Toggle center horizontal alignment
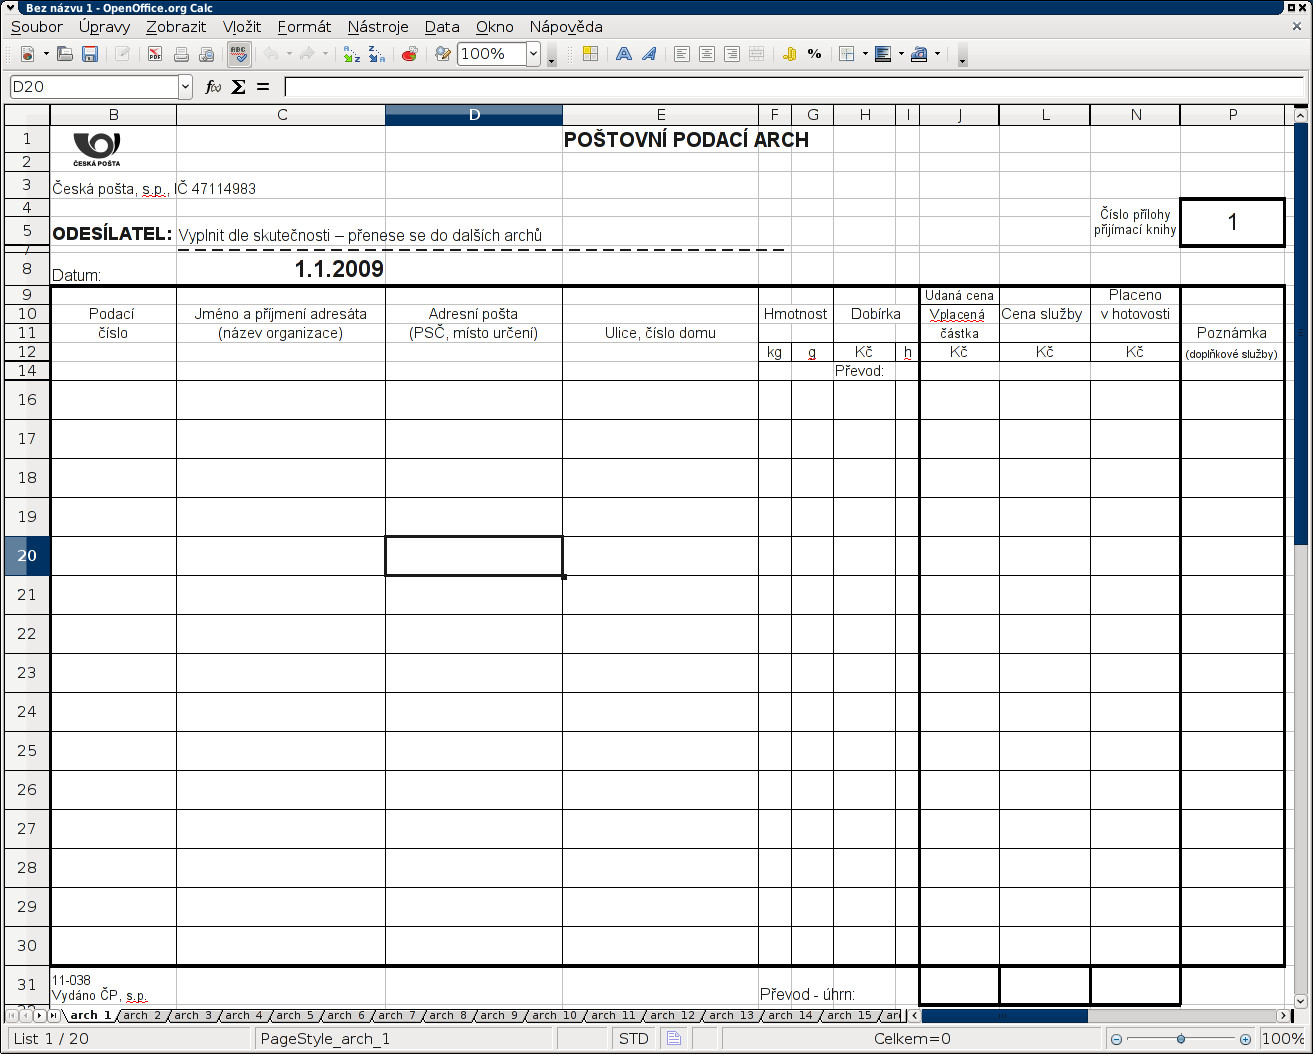 click(707, 54)
